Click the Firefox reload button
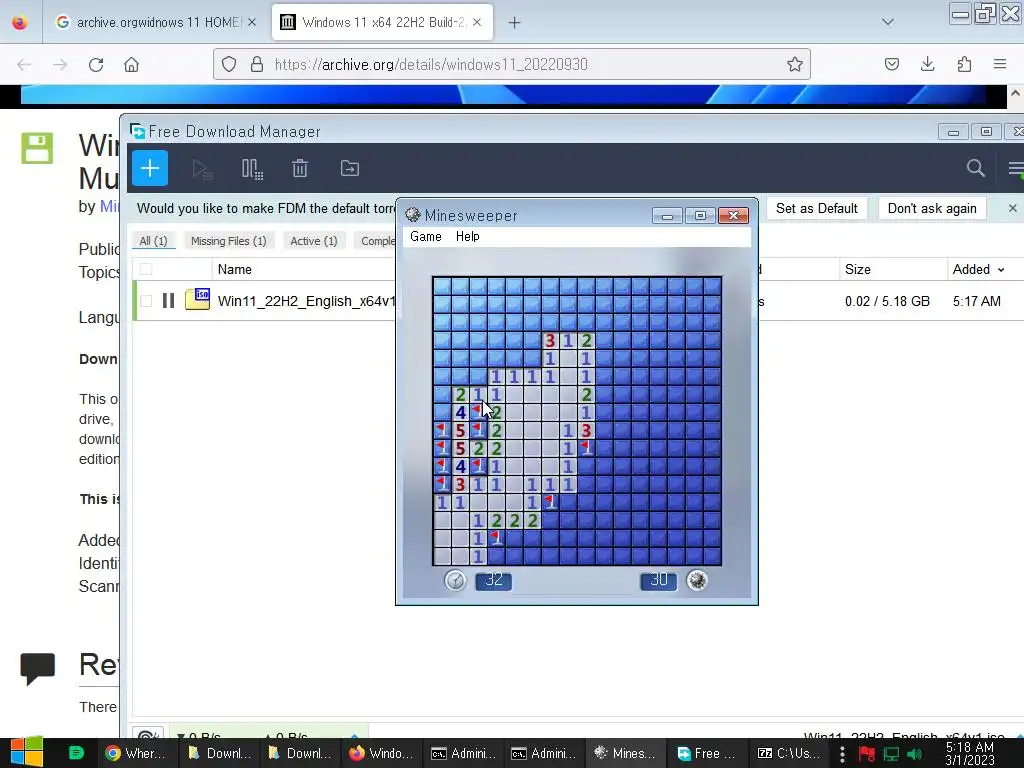 [x=96, y=65]
